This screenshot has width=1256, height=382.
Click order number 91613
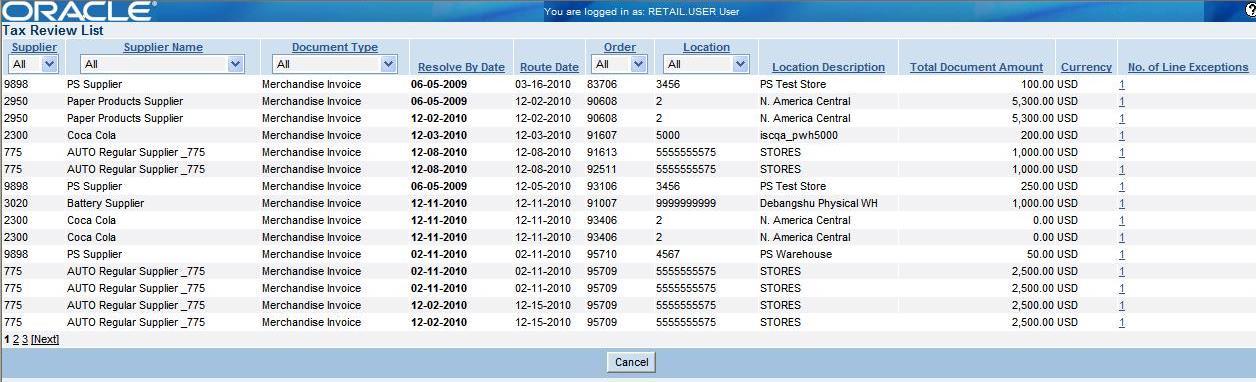pyautogui.click(x=602, y=152)
